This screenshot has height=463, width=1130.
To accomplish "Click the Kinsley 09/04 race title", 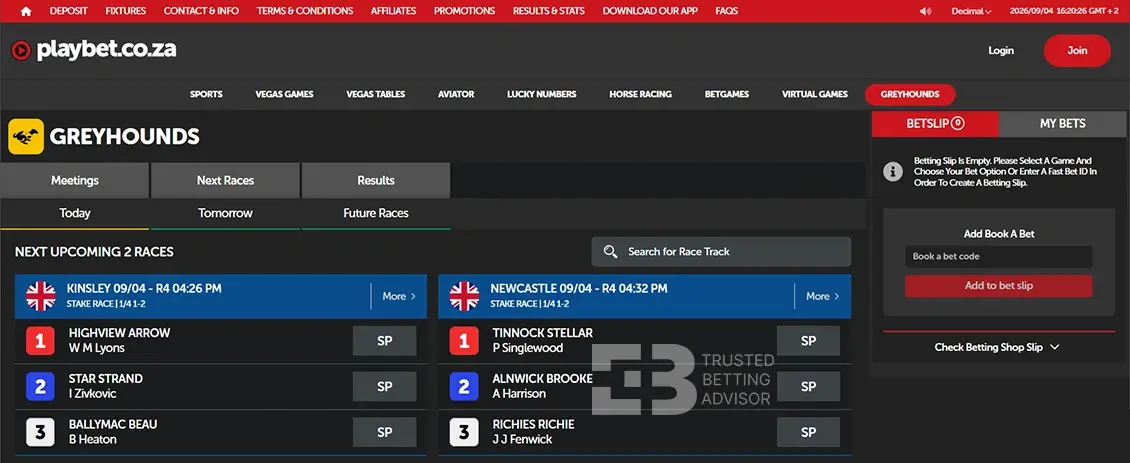I will pos(144,288).
